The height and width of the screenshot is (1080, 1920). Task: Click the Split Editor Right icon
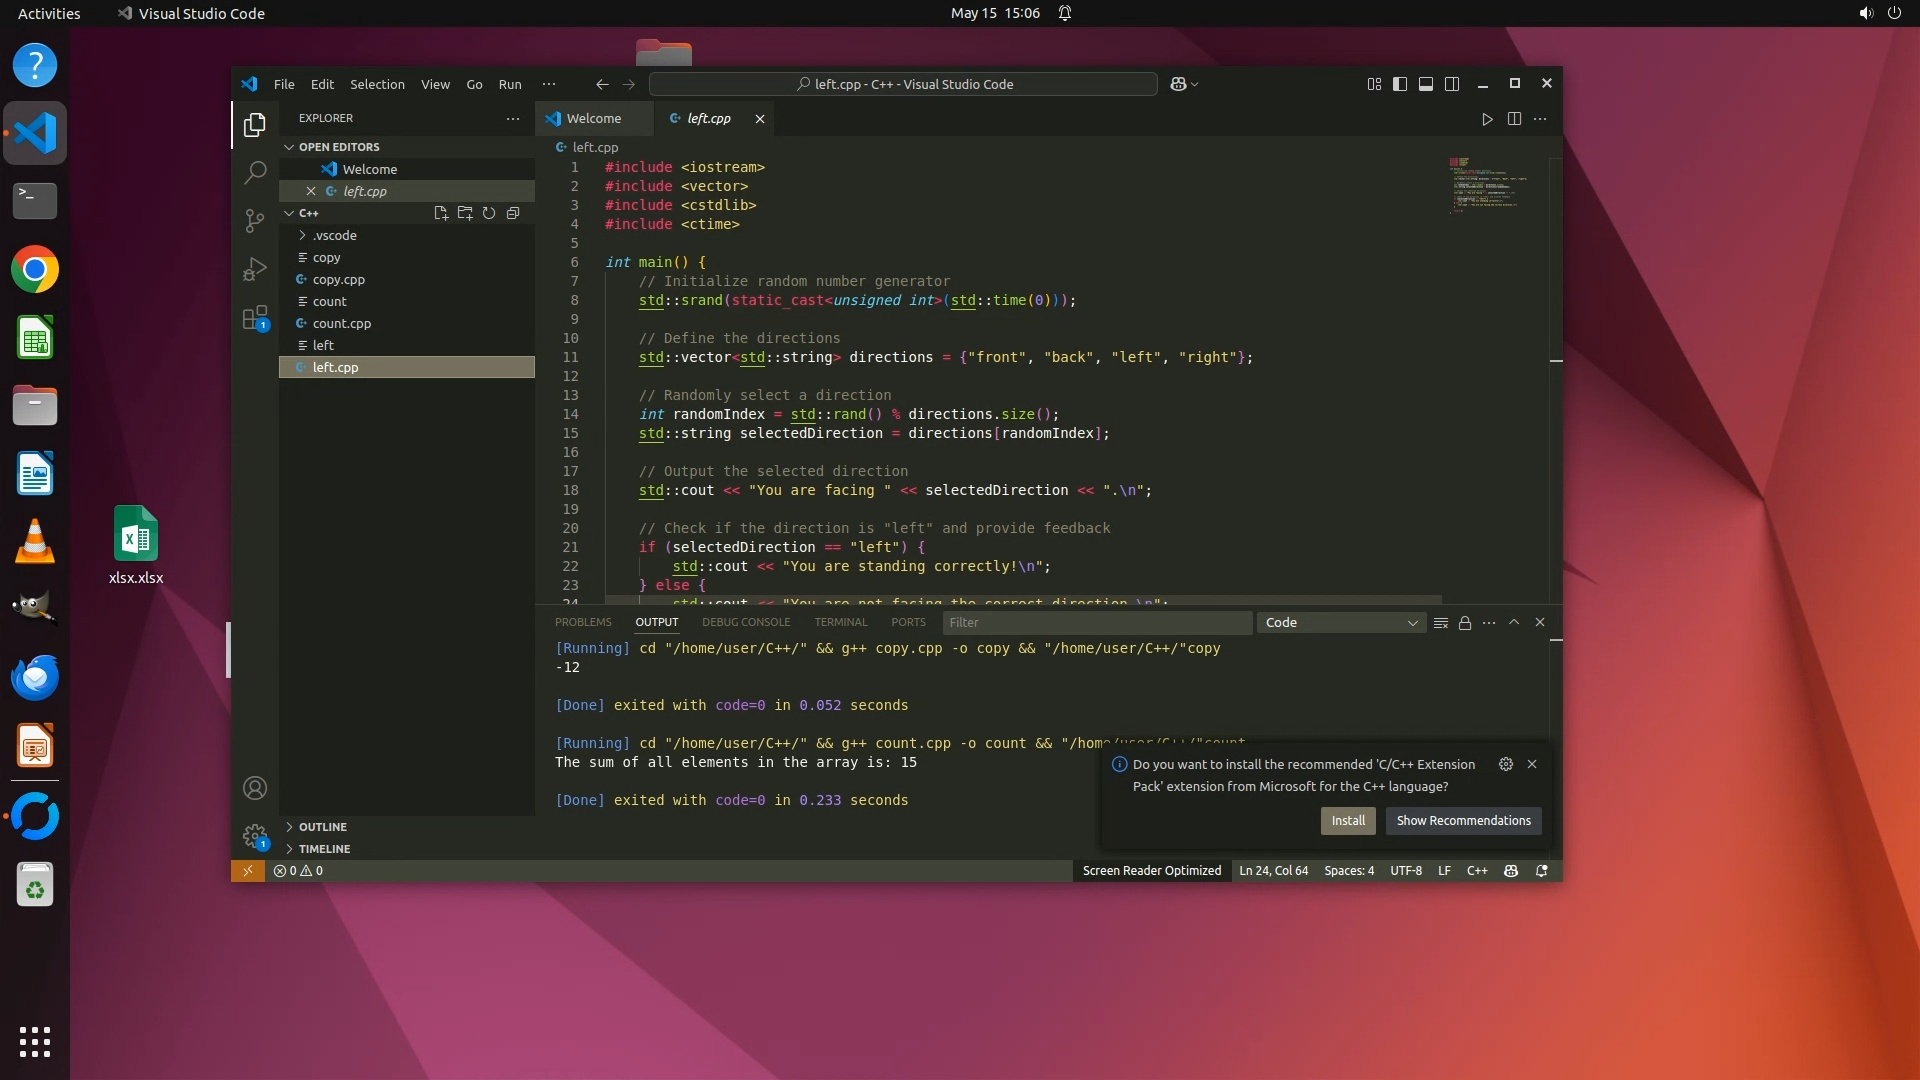[x=1514, y=119]
